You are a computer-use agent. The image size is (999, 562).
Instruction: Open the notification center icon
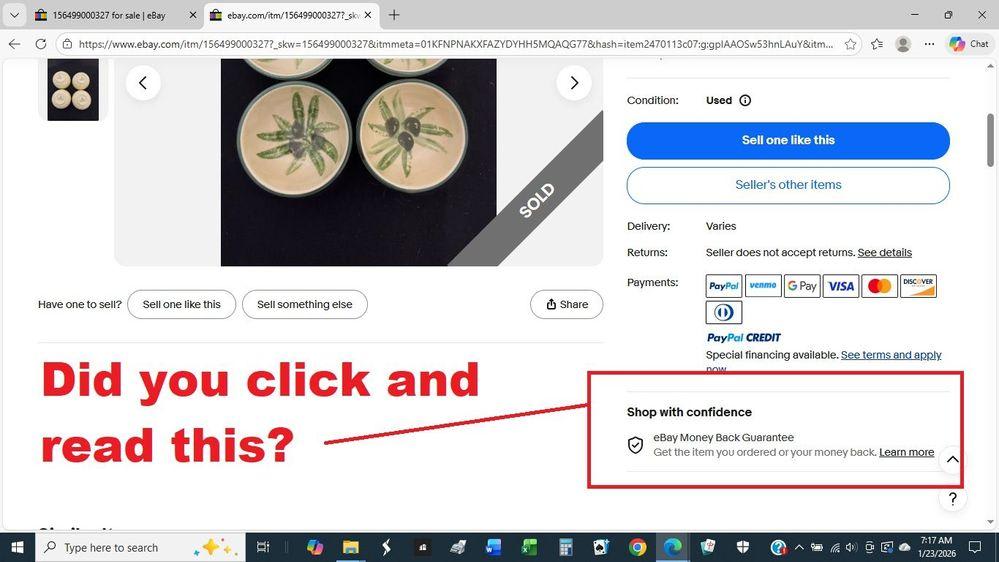[x=975, y=547]
